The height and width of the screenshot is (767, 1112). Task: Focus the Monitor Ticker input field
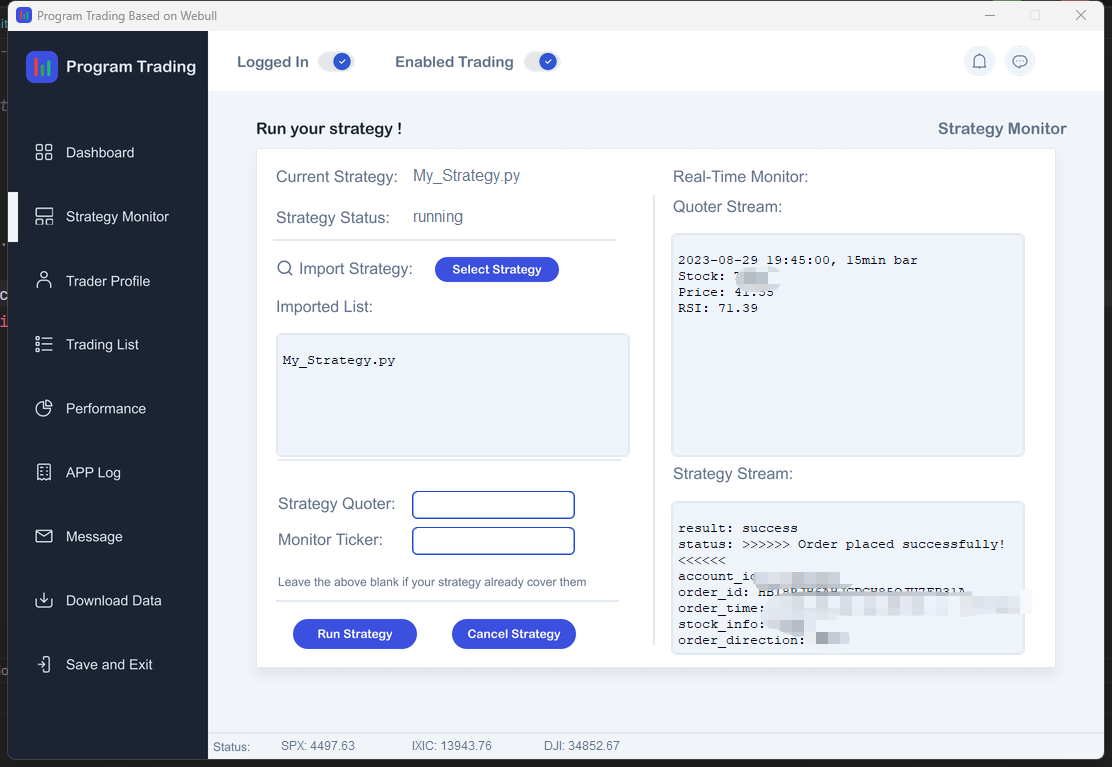493,541
